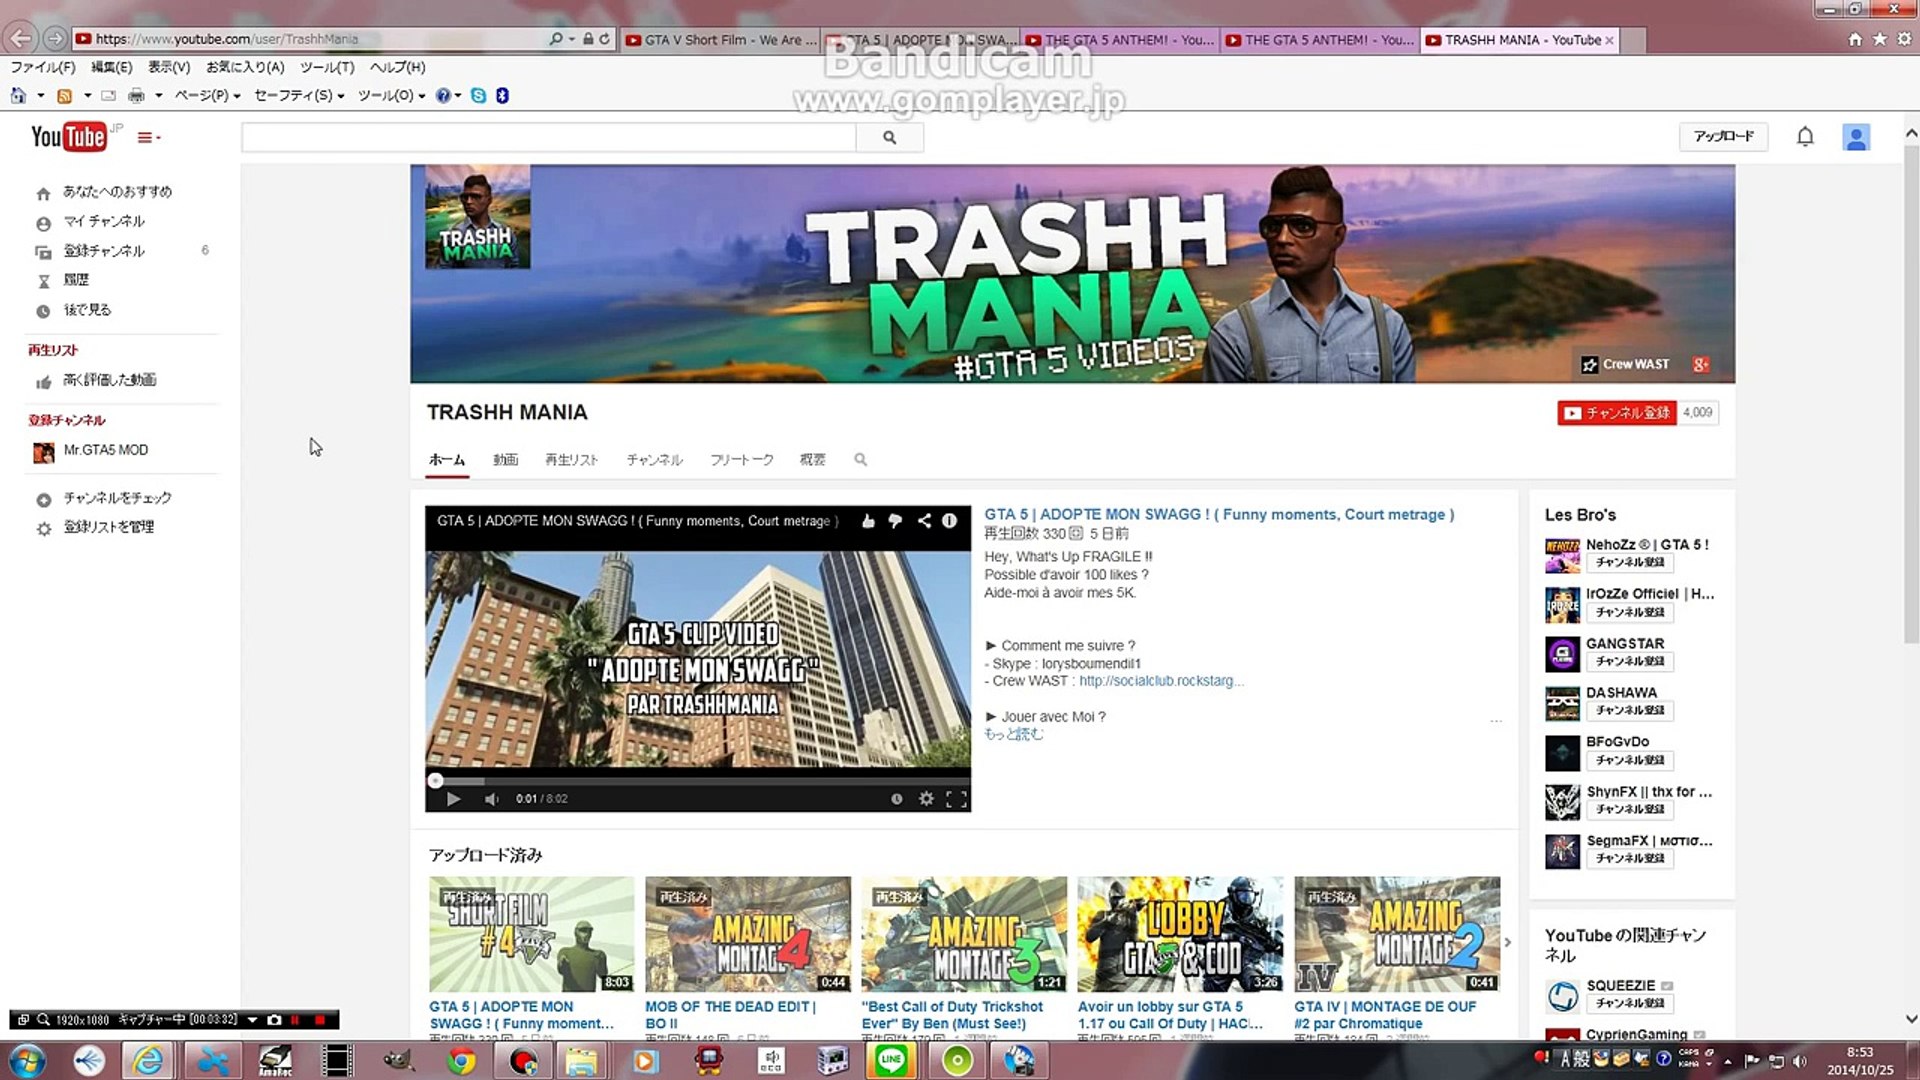This screenshot has width=1920, height=1080.
Task: Subscribe to NehoZz channel
Action: click(1630, 563)
